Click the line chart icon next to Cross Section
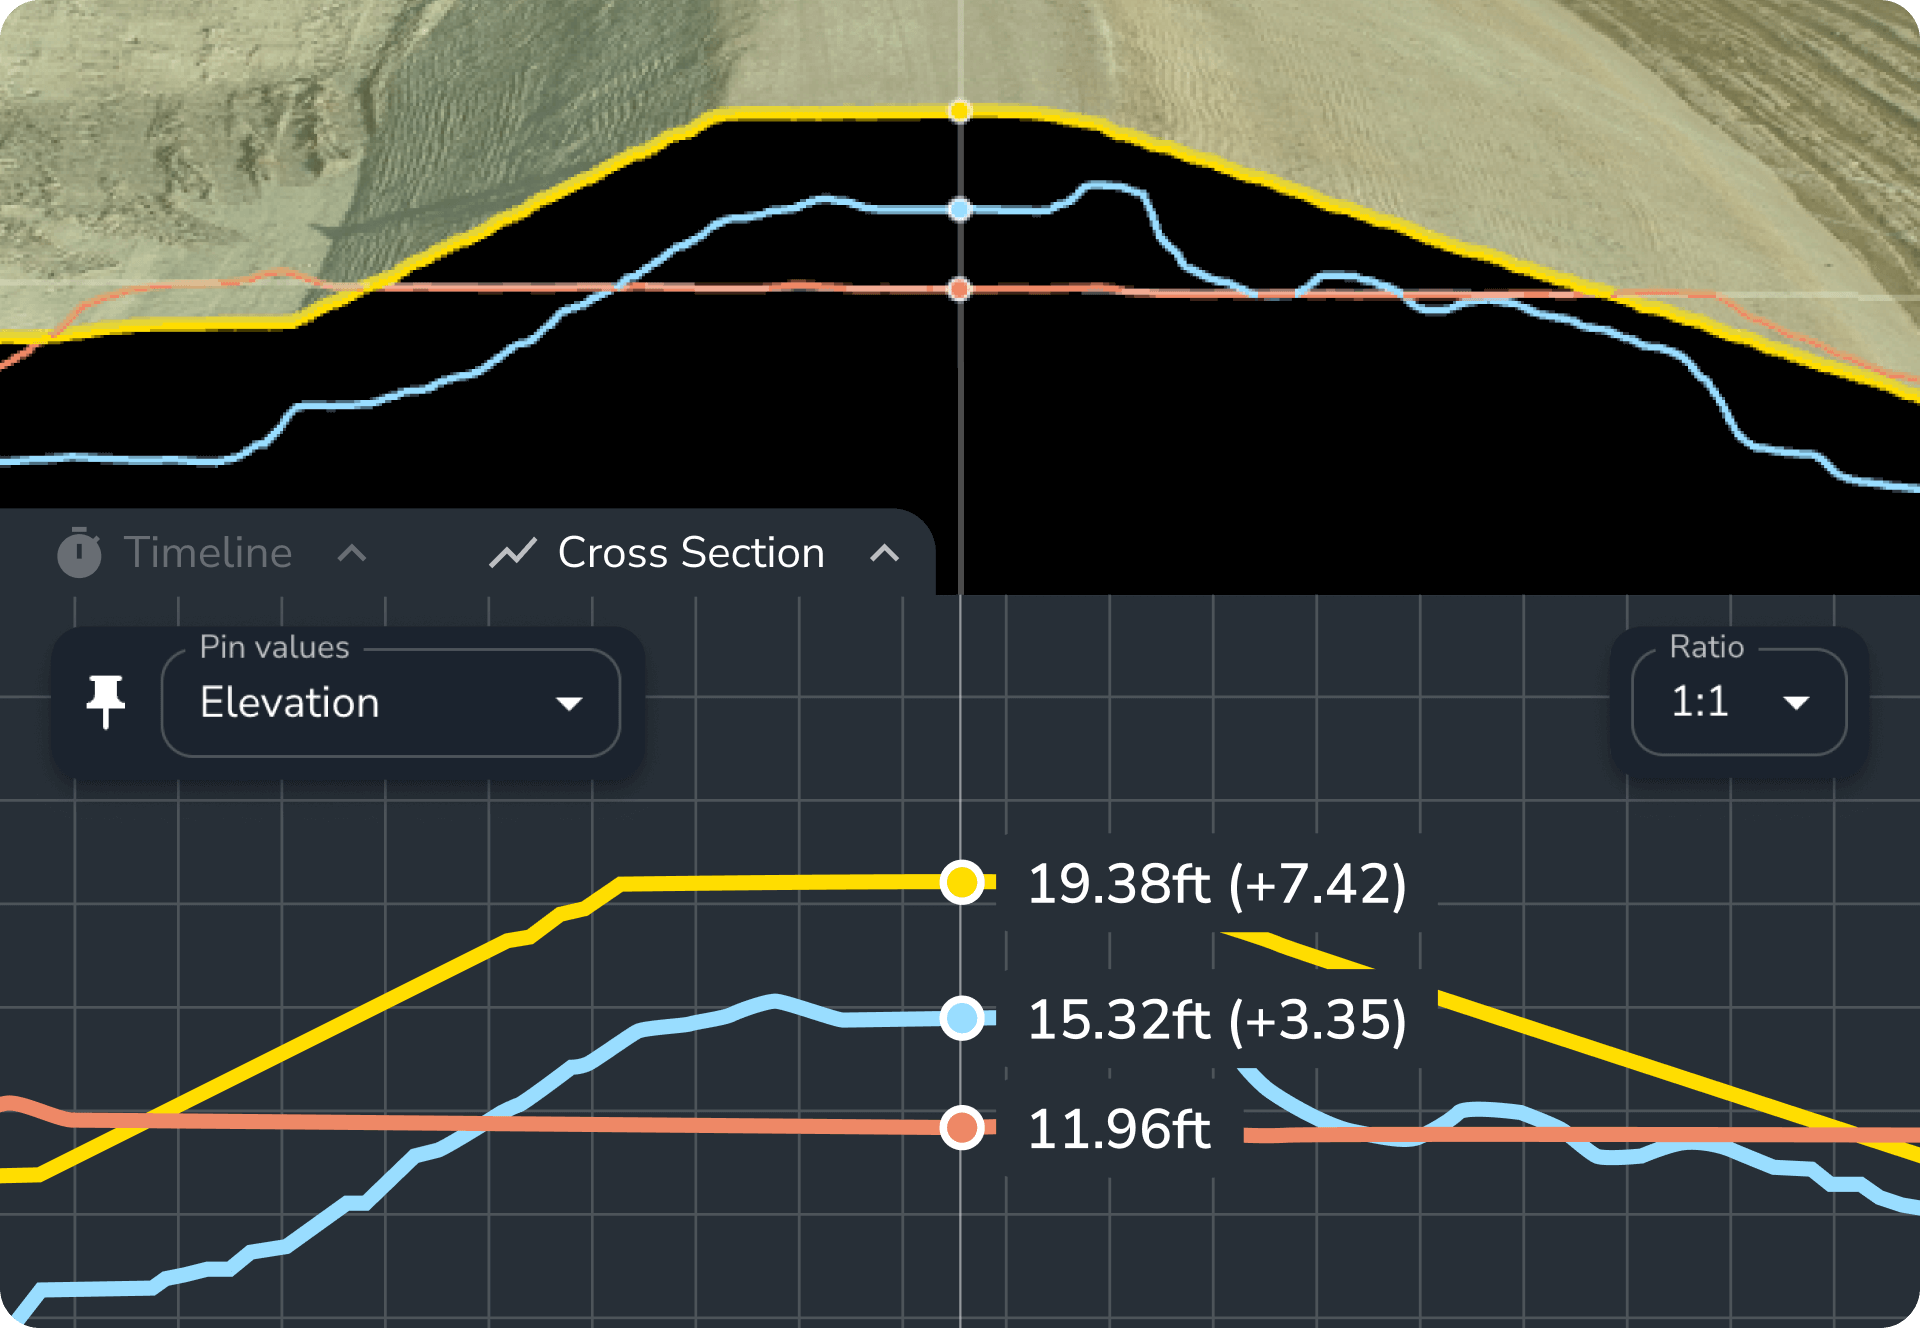 tap(513, 552)
